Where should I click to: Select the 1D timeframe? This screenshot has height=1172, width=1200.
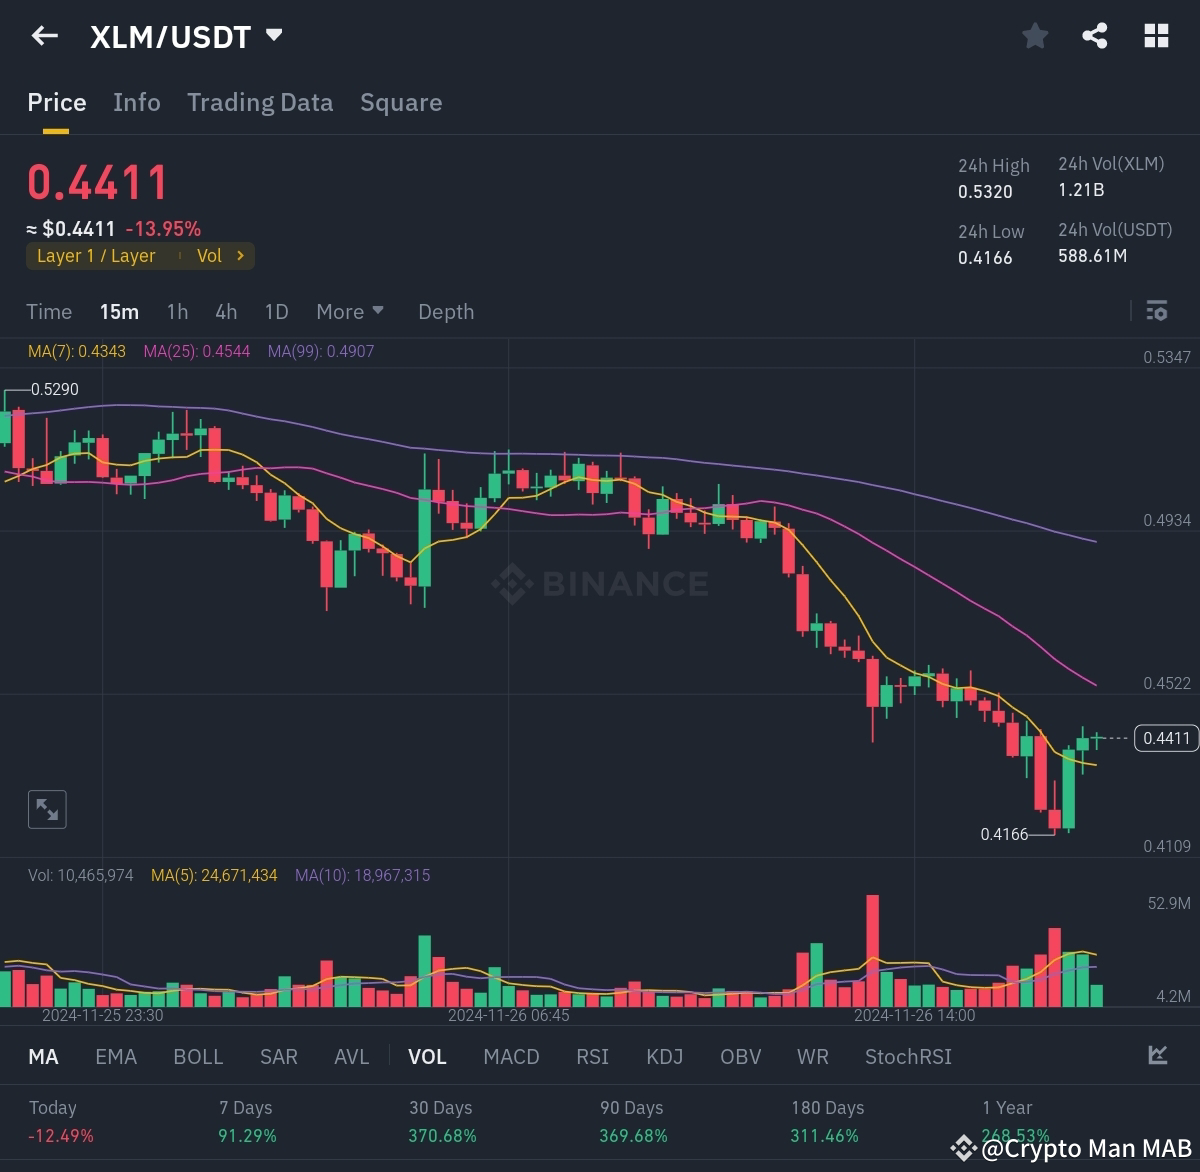276,311
